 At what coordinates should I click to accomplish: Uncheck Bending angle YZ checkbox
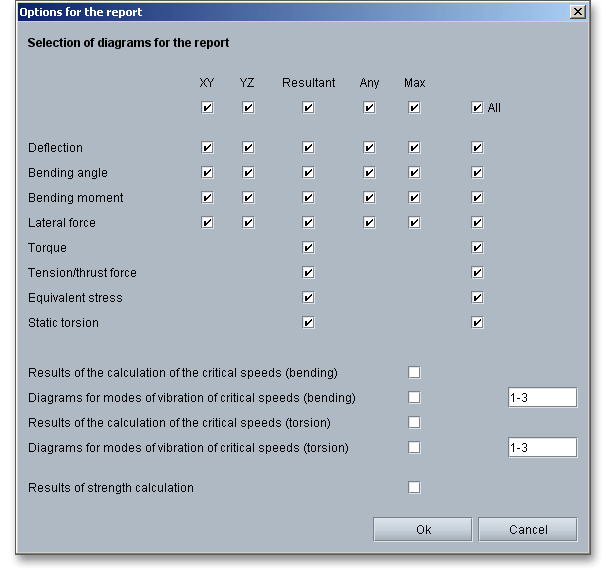pos(247,173)
